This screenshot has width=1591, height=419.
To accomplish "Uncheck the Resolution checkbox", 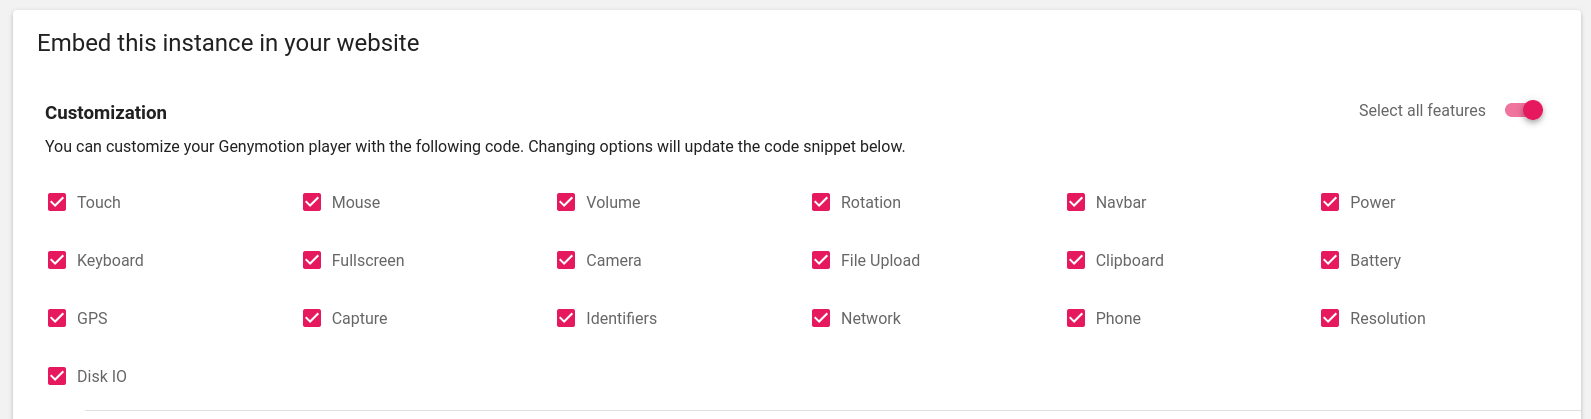I will [1330, 318].
